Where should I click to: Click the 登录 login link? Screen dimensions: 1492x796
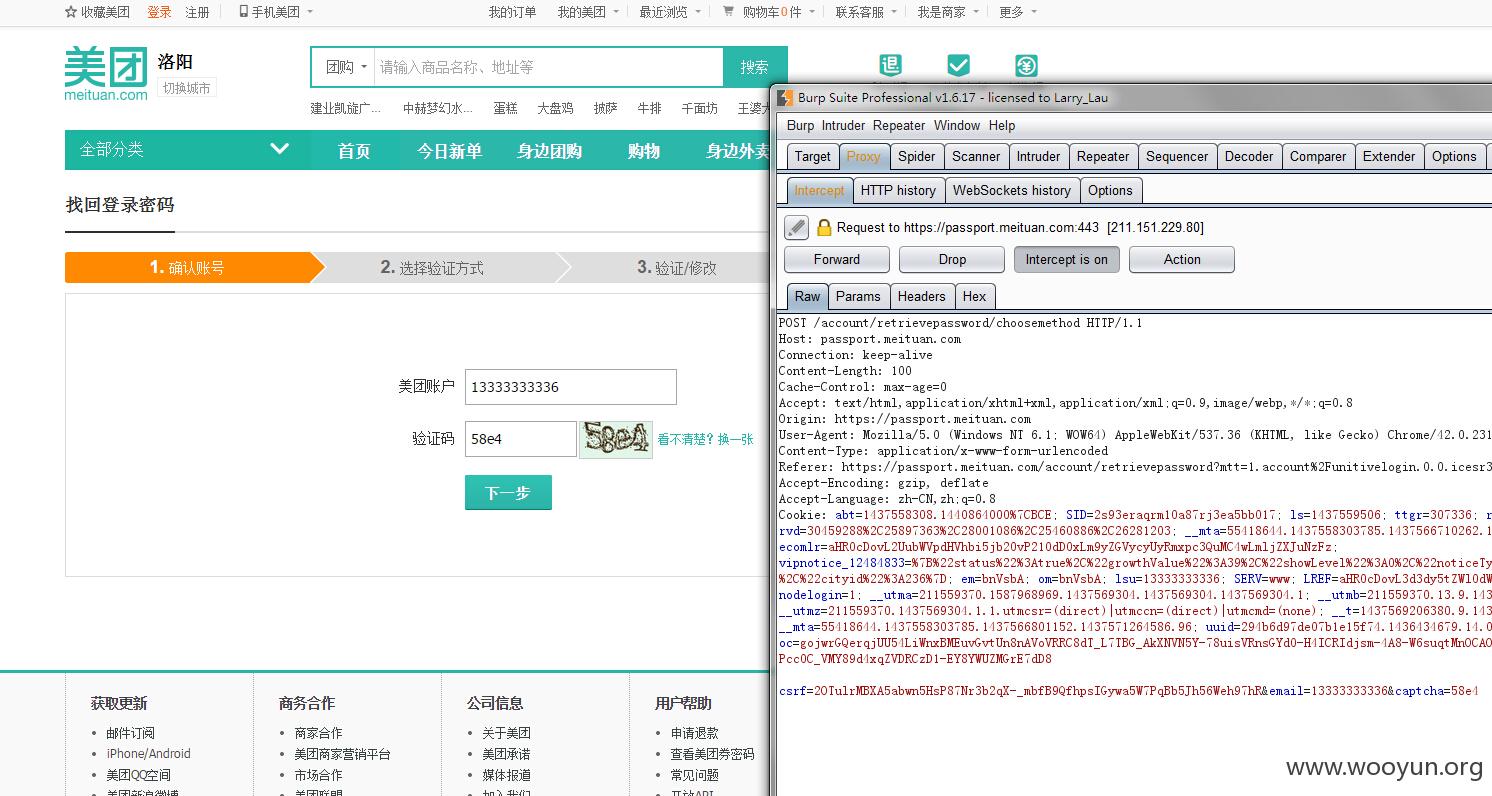[159, 12]
